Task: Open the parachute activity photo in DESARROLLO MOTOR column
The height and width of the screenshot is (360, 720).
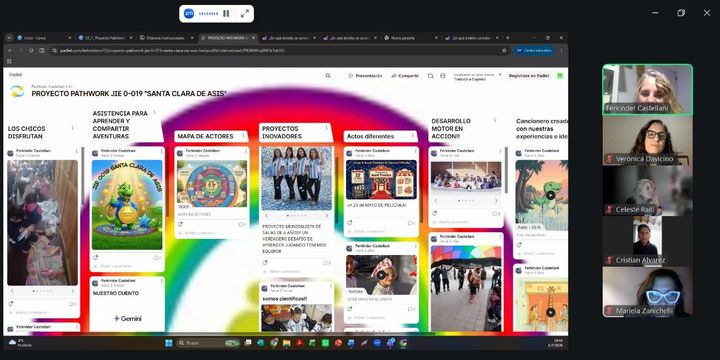Action: coord(466,288)
